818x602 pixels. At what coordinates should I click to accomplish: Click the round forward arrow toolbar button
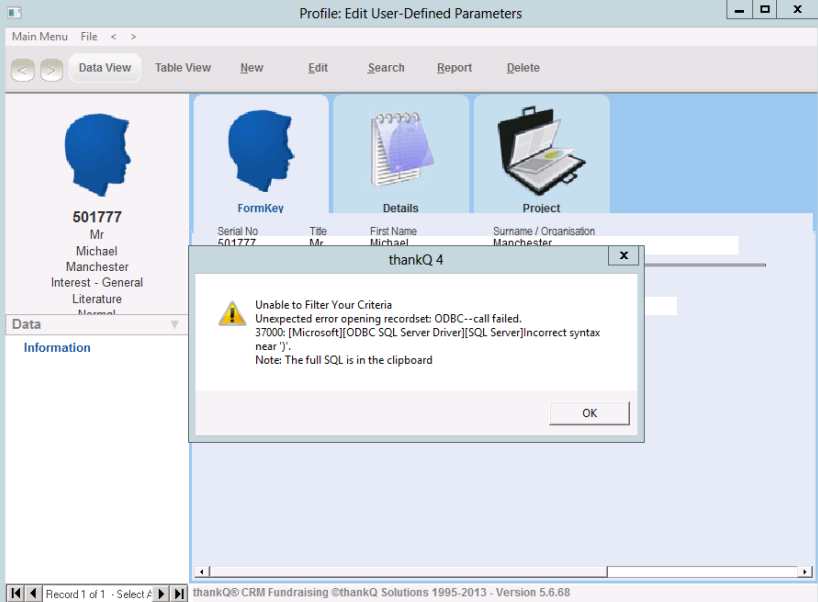50,69
